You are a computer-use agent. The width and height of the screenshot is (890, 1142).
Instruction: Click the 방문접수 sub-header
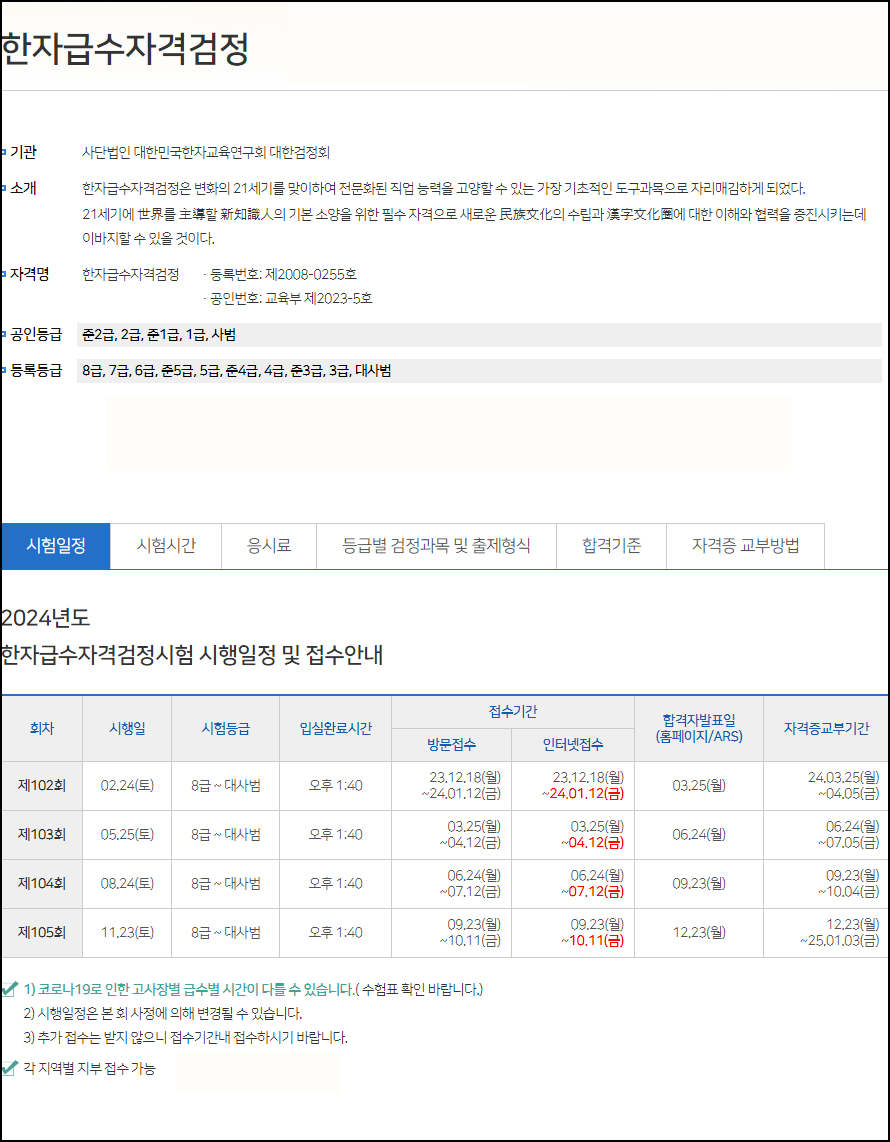coord(452,744)
